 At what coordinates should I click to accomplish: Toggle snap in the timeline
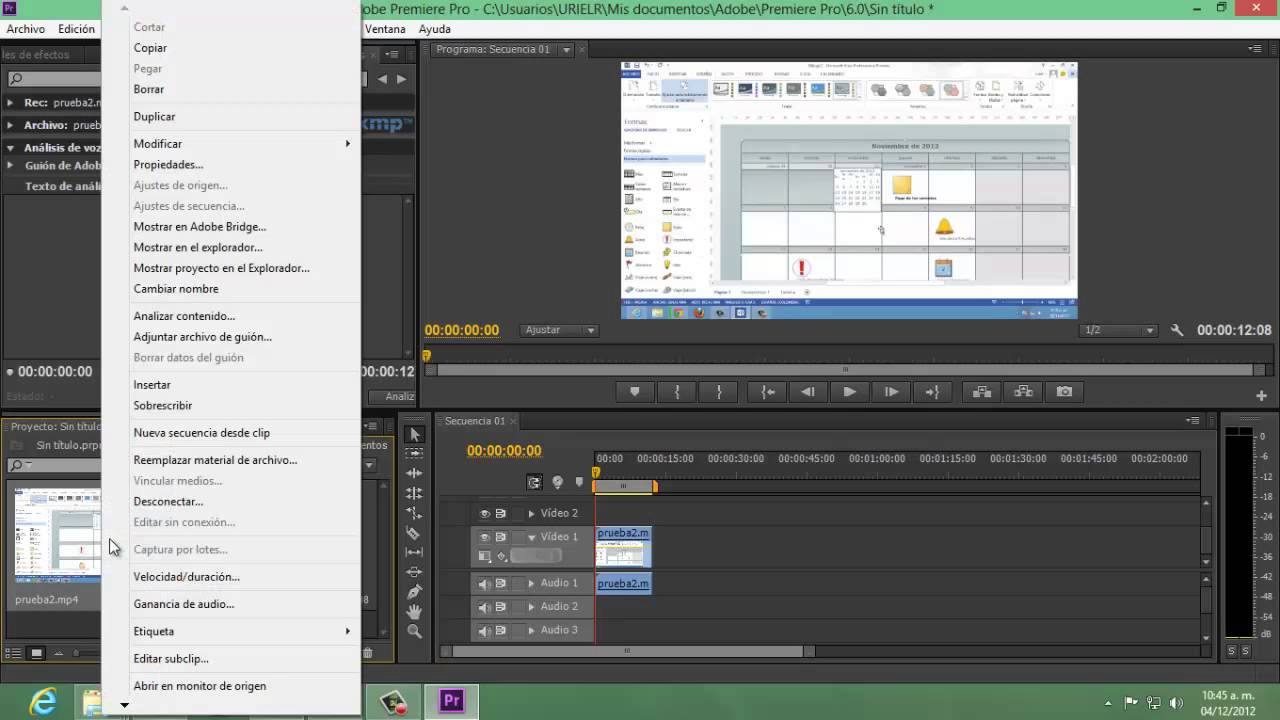point(534,482)
